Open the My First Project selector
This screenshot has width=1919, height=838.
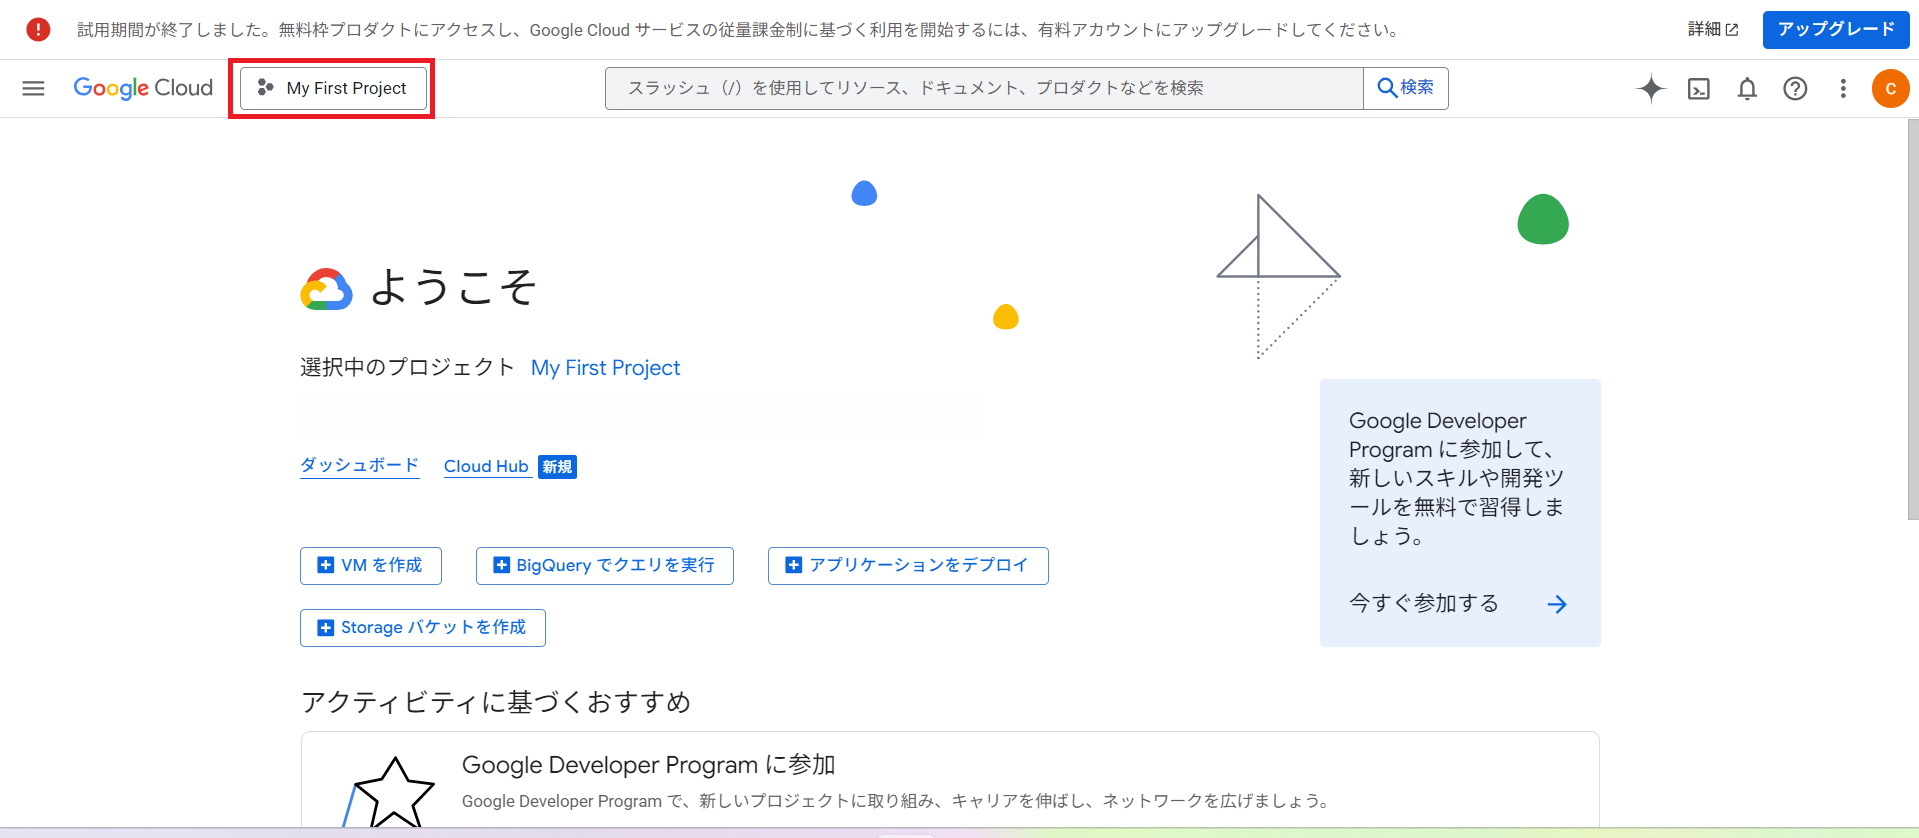pos(333,88)
